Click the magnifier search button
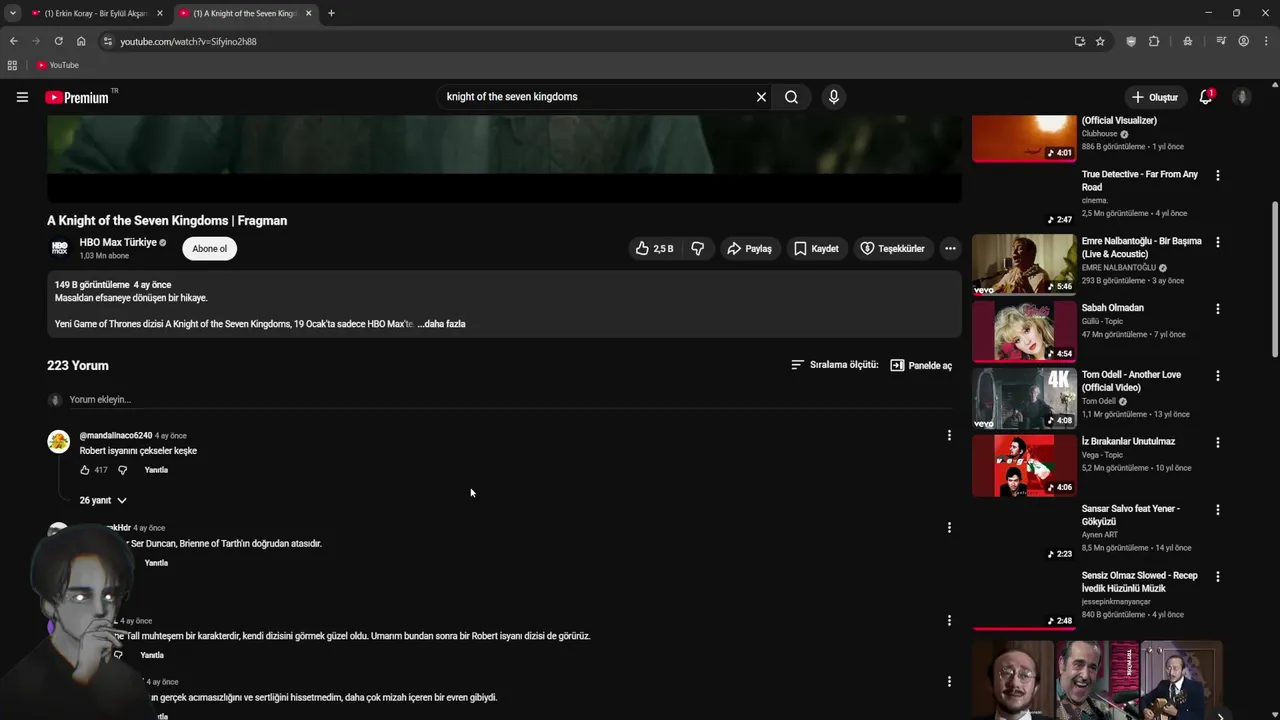 (791, 97)
